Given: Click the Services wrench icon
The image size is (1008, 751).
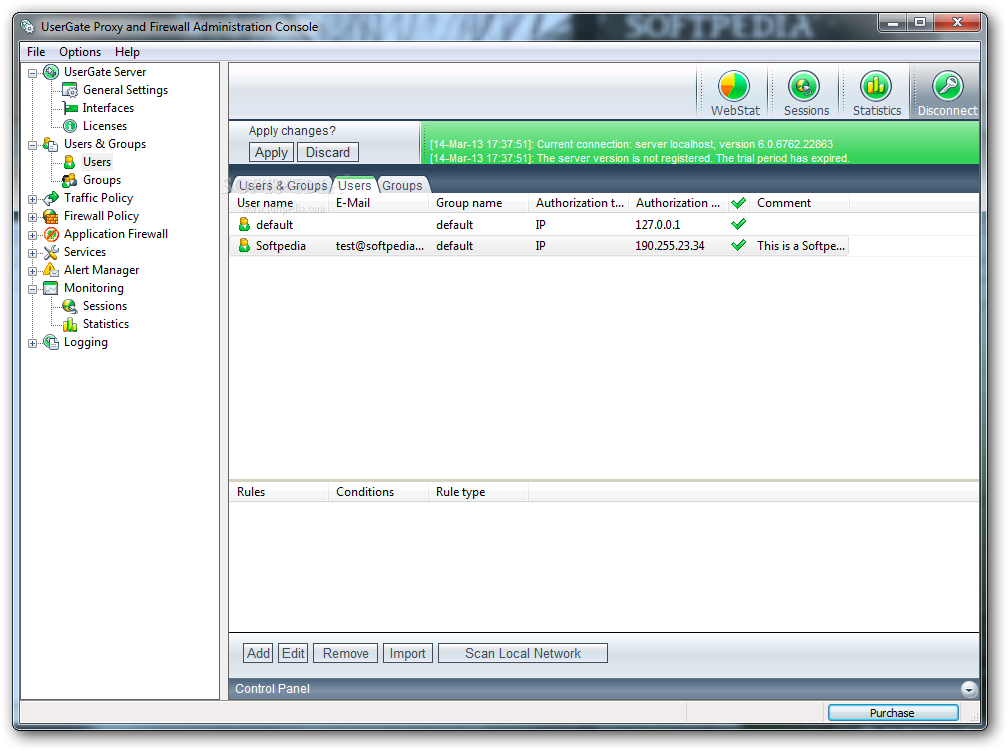Looking at the screenshot, I should click(51, 252).
